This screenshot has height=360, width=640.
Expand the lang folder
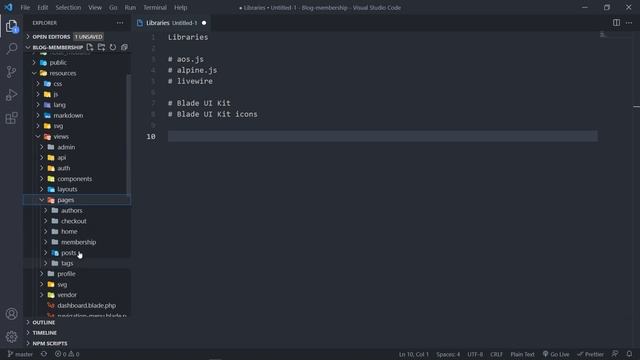[x=60, y=105]
